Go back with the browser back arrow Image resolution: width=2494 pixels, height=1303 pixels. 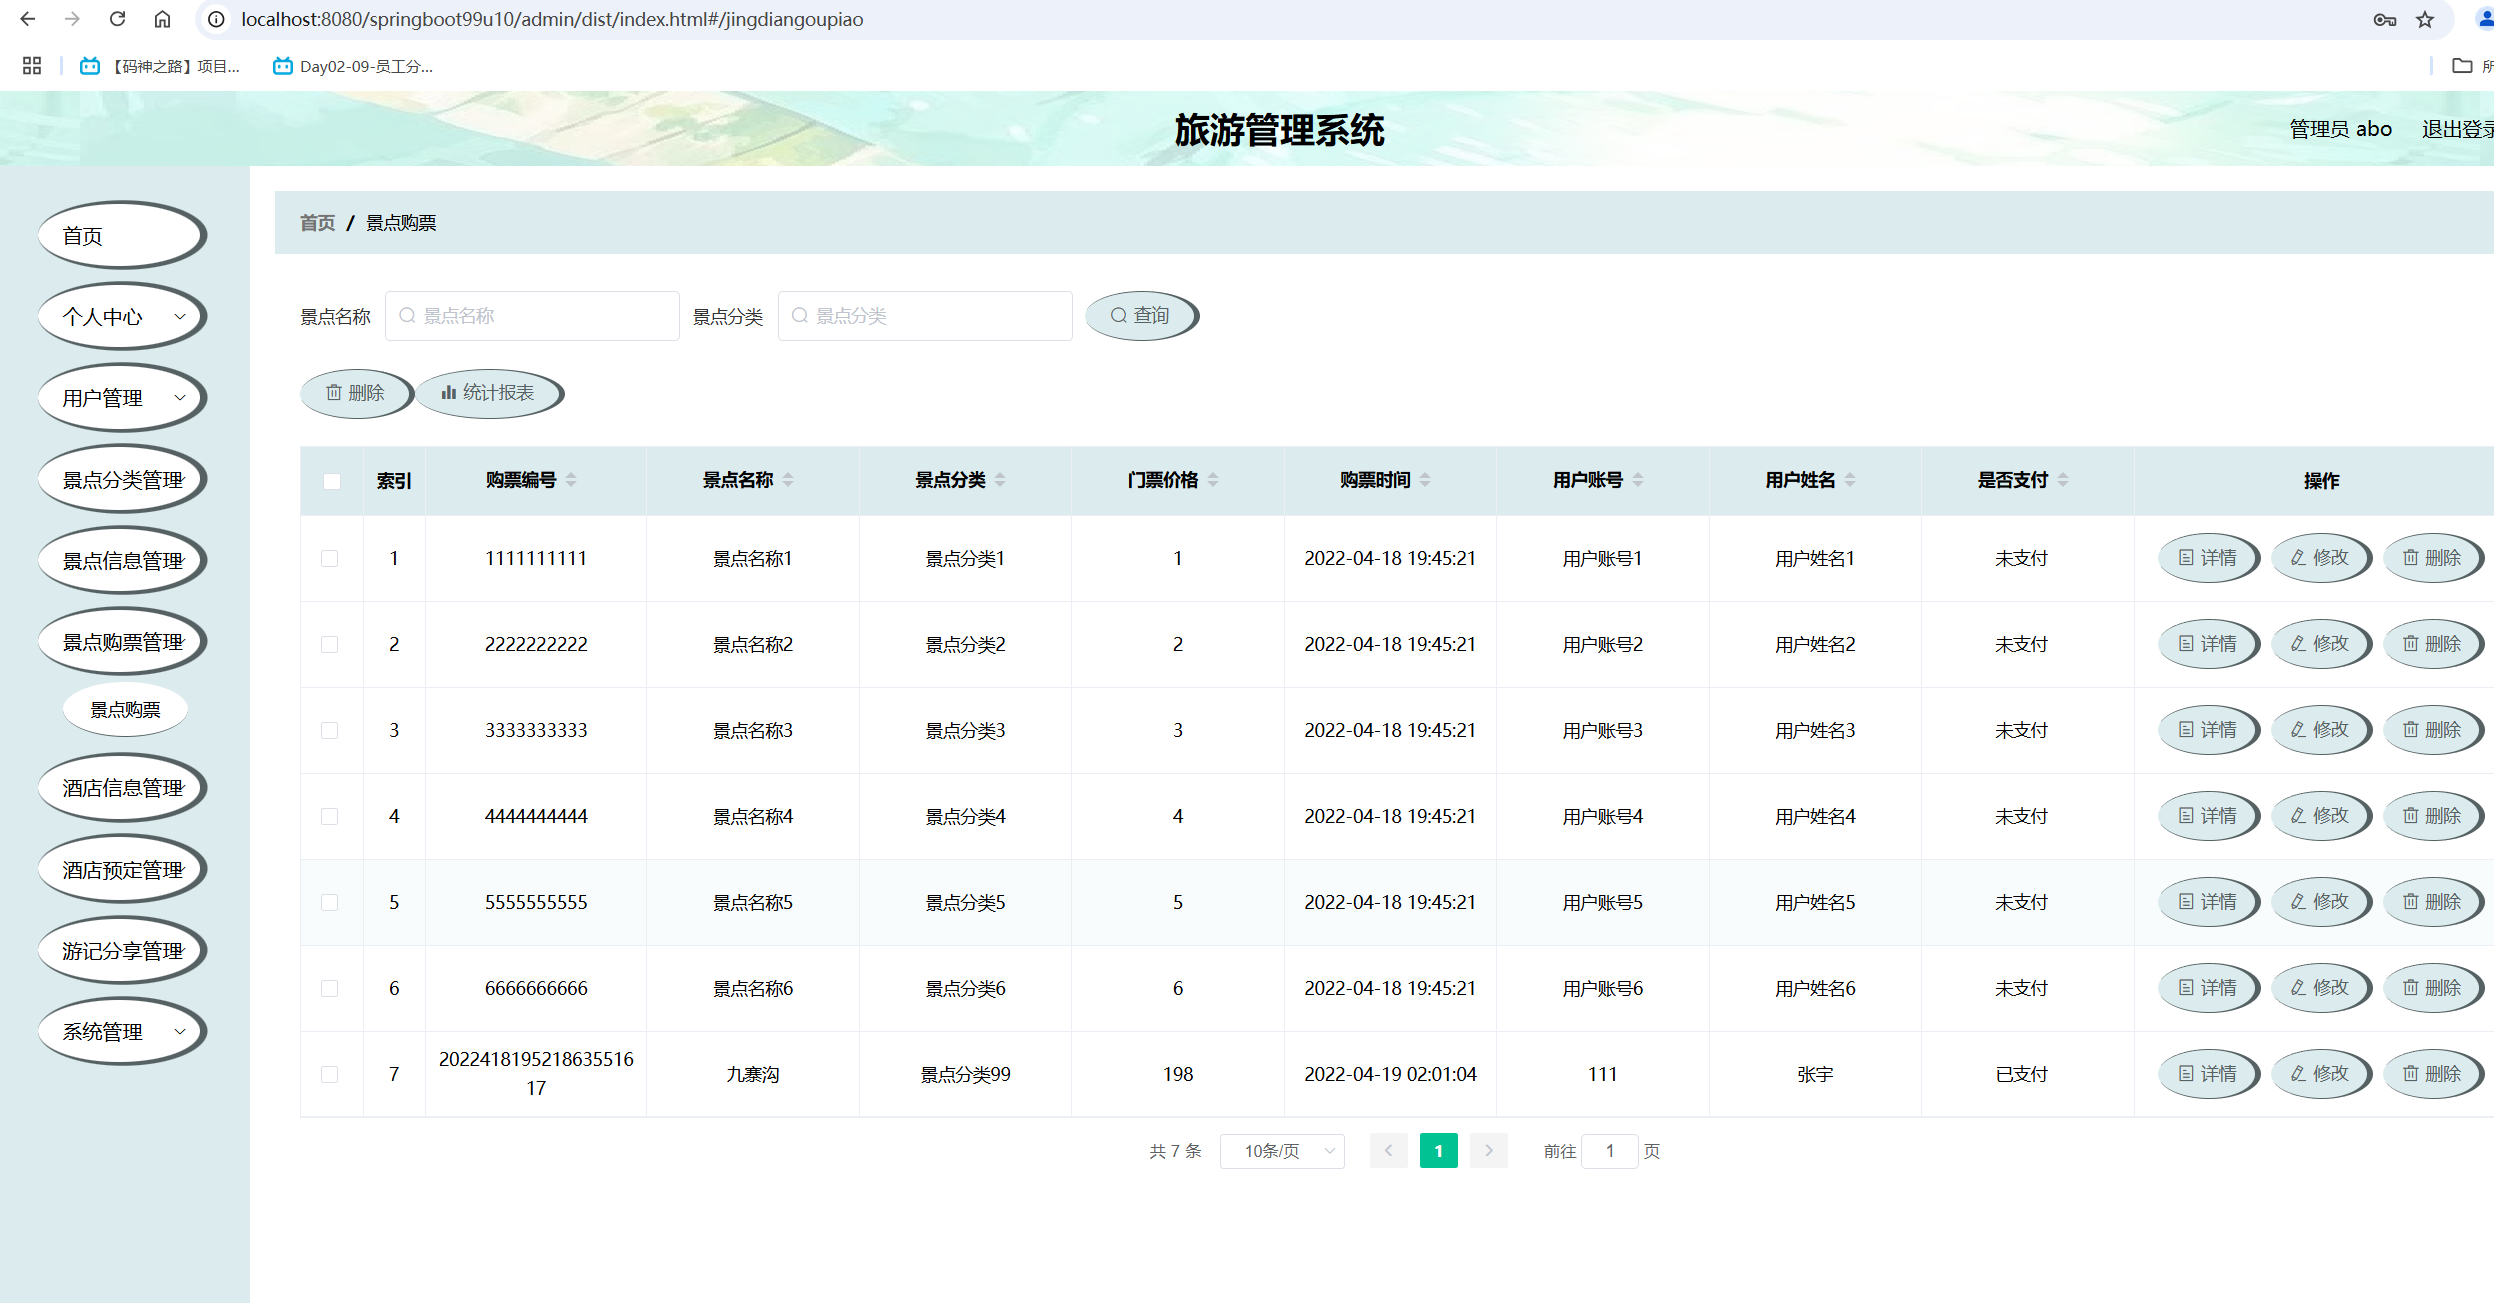pos(27,19)
